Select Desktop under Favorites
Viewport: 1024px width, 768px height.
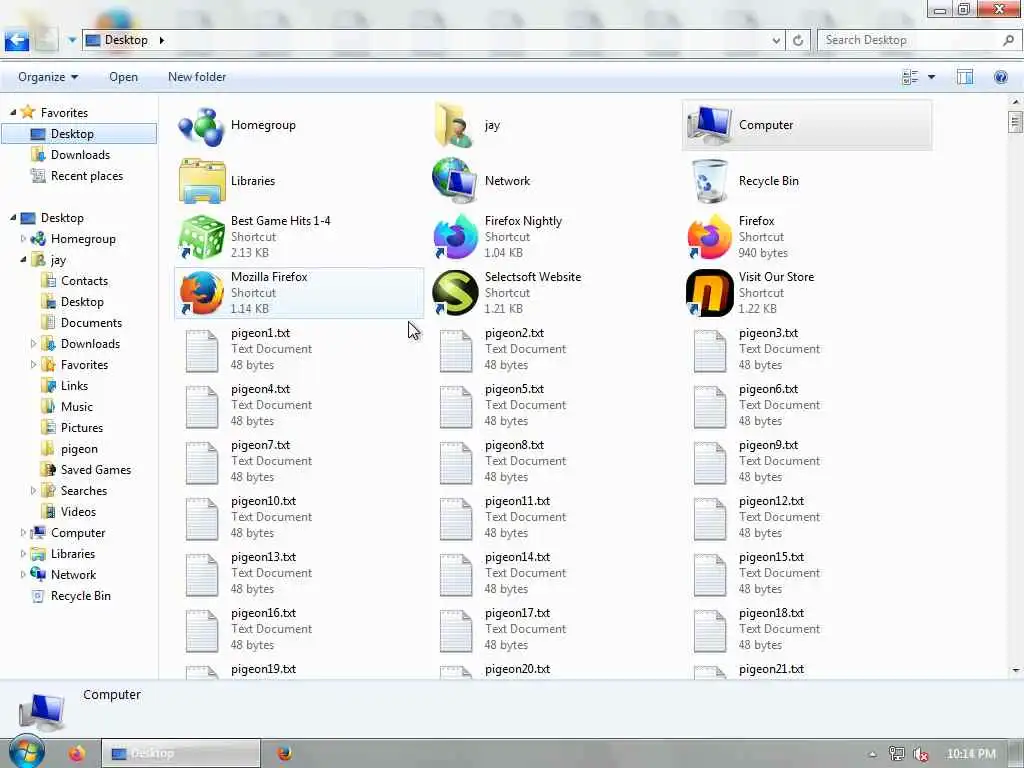80,134
